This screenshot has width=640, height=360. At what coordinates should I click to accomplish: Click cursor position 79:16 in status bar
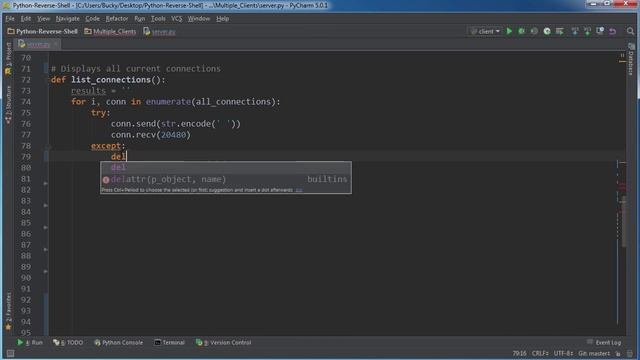point(519,353)
